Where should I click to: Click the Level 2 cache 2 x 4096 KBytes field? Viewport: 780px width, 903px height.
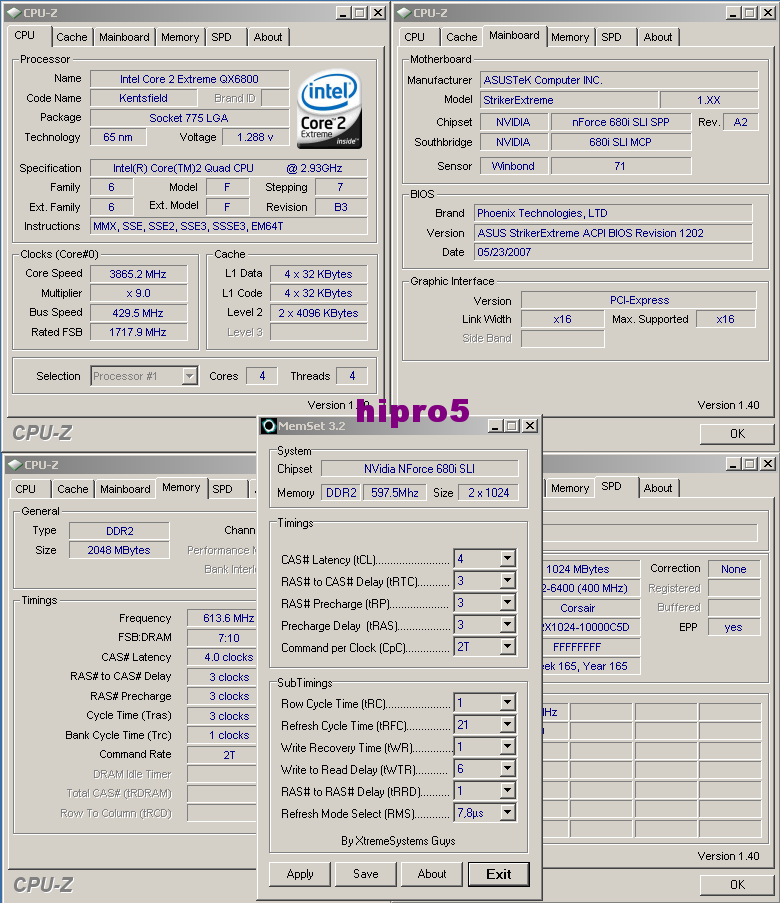point(319,313)
